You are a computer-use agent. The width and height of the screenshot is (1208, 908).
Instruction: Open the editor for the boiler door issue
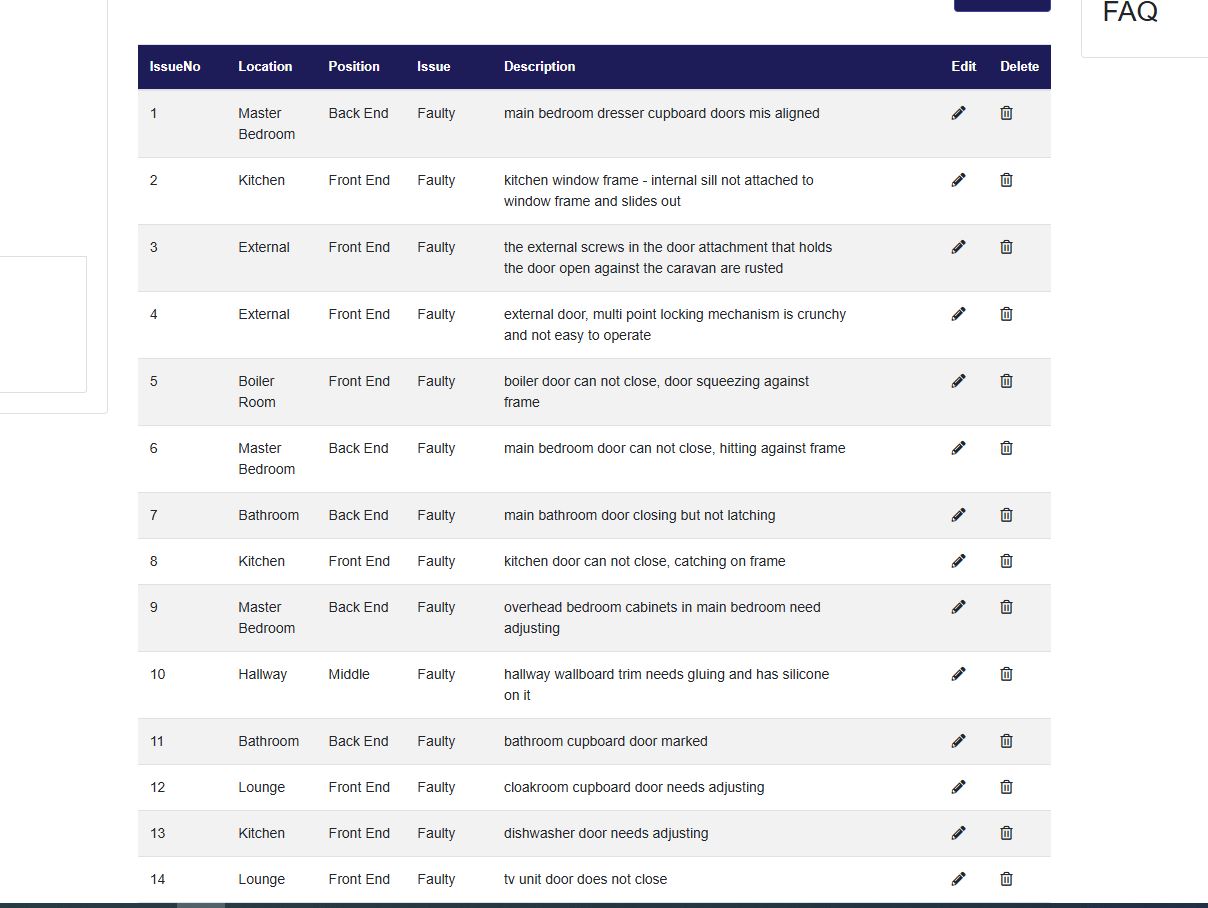pos(958,381)
